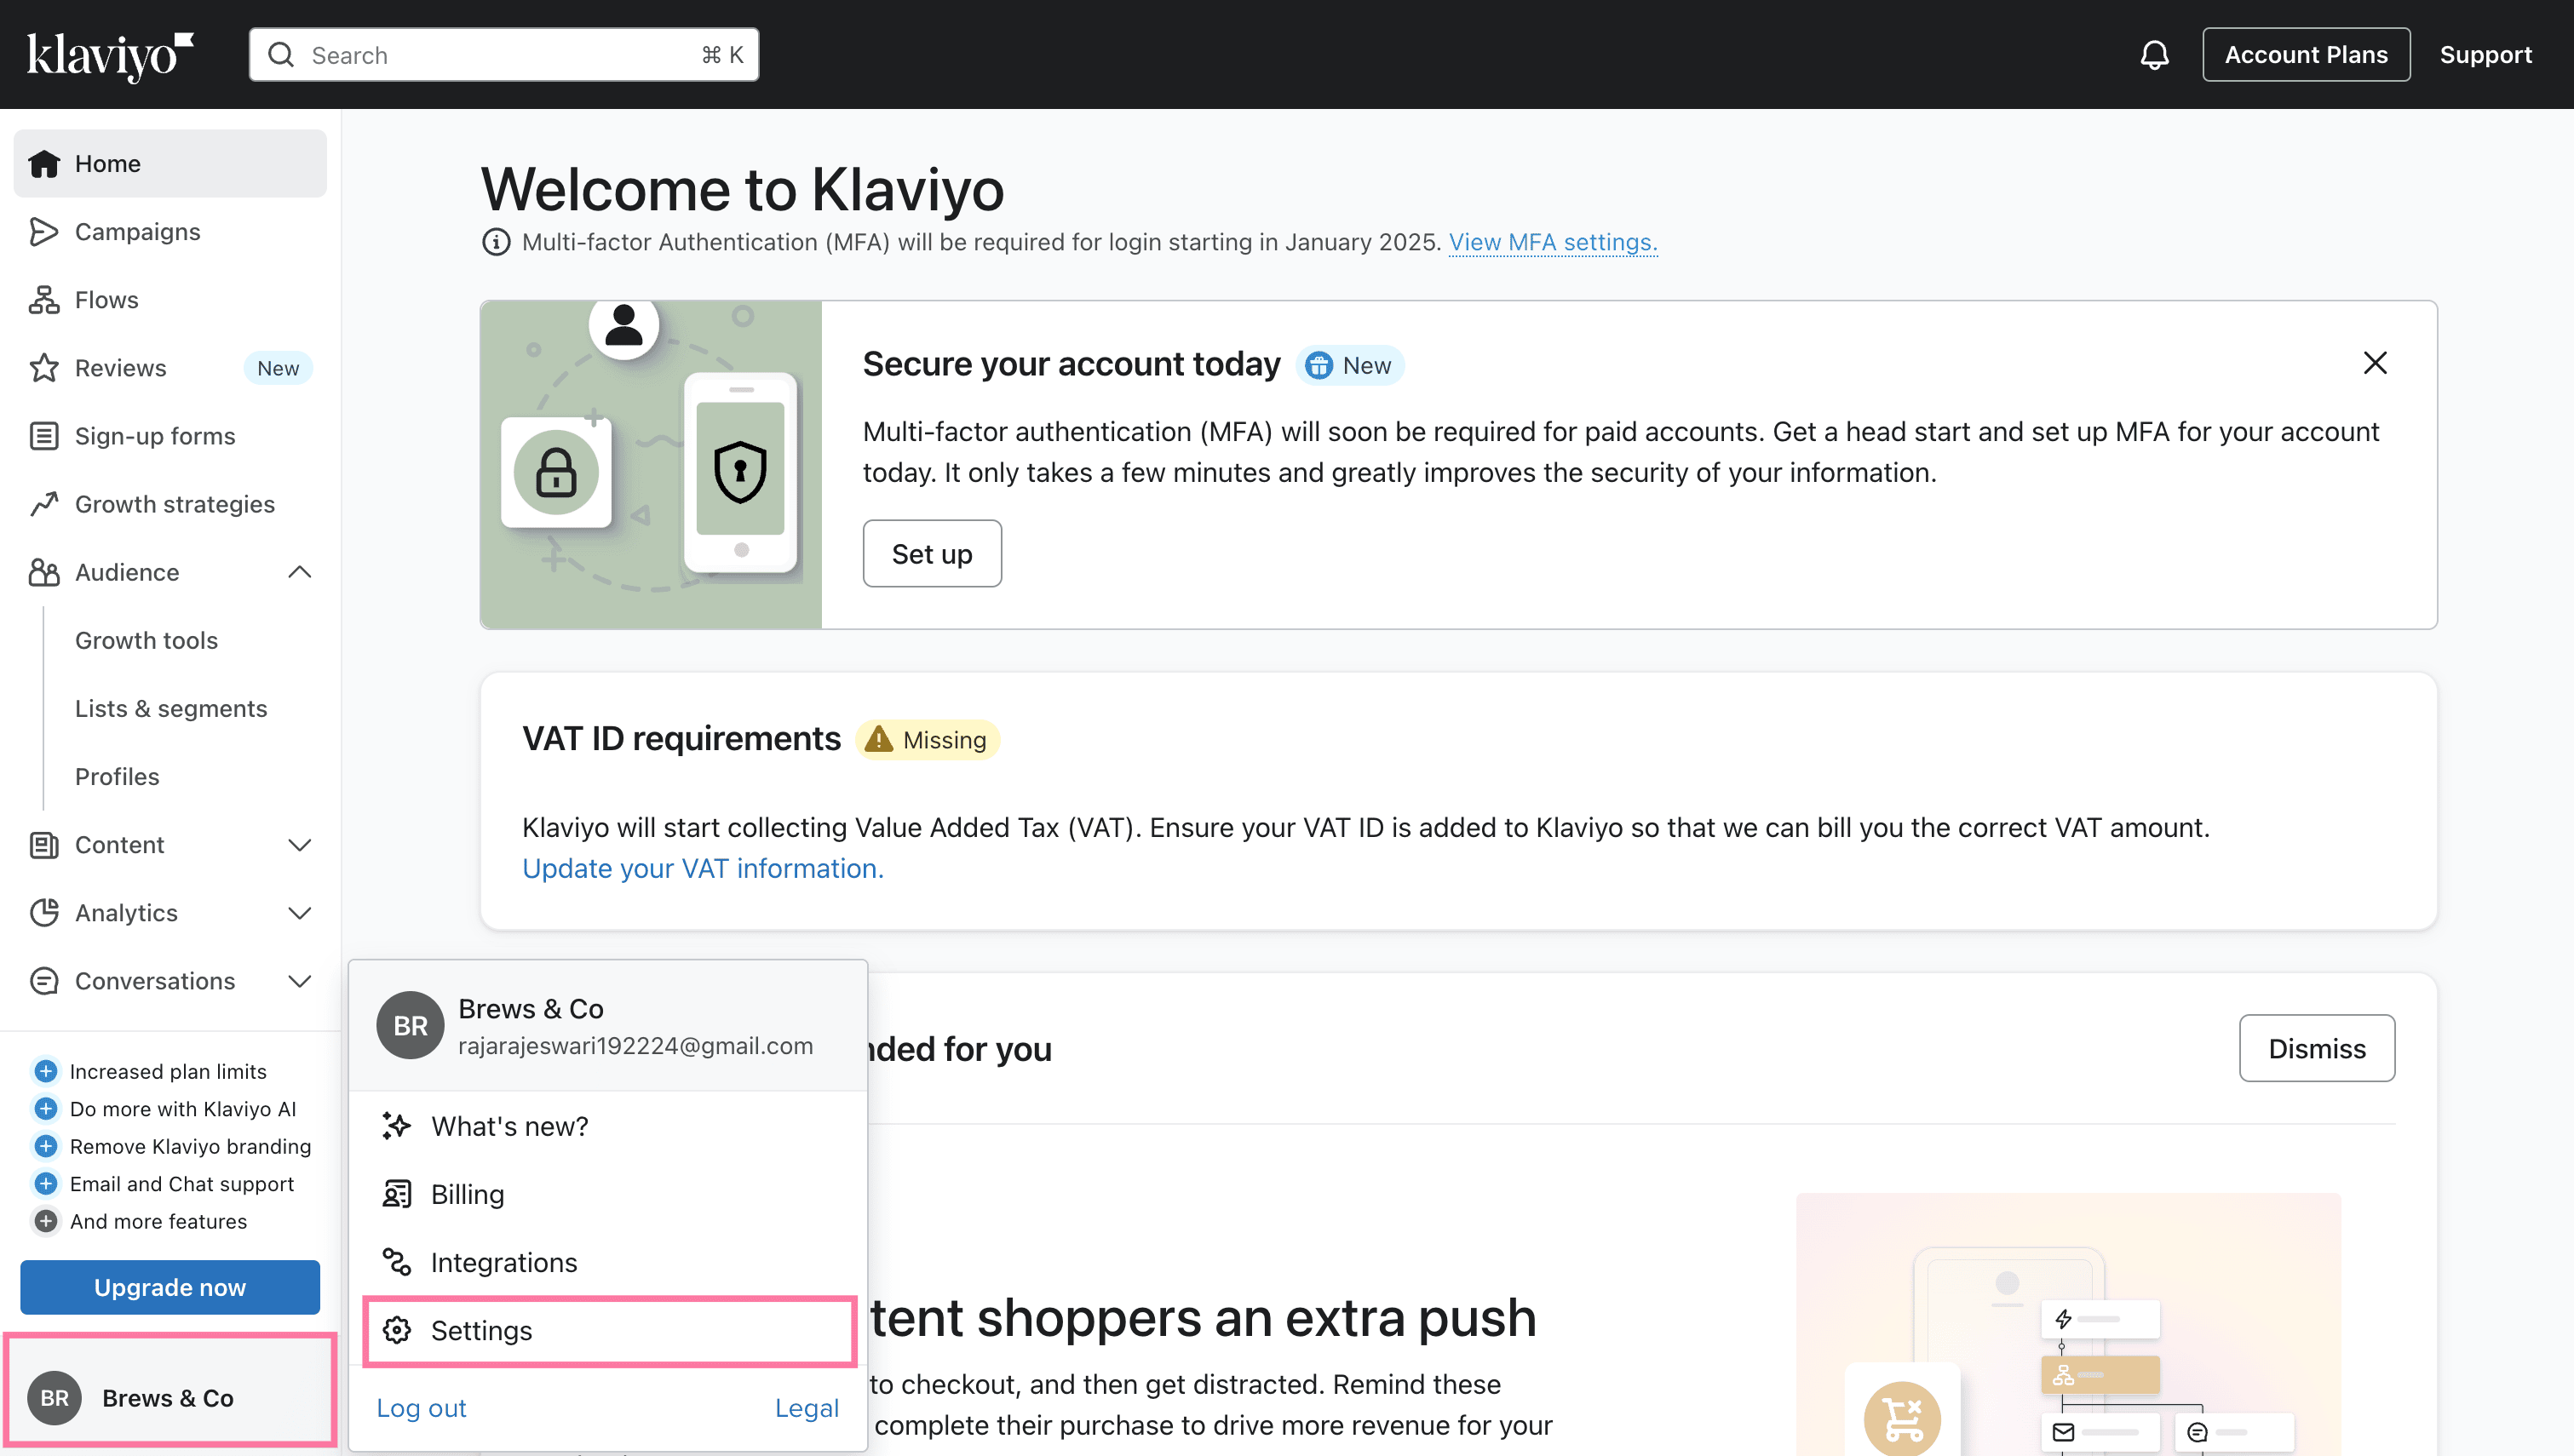This screenshot has width=2574, height=1456.
Task: Click rajarajeswari192224@gmail.com email text
Action: 635,1045
